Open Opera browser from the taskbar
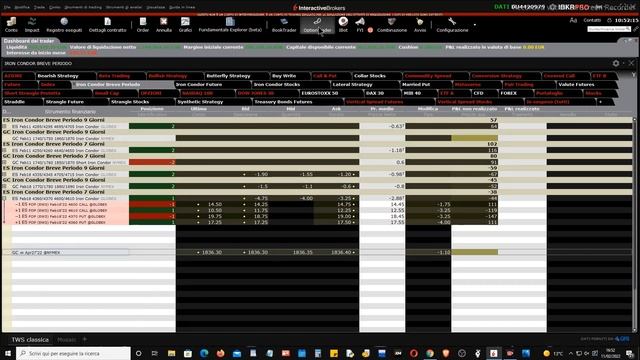The width and height of the screenshot is (640, 360). click(x=413, y=353)
